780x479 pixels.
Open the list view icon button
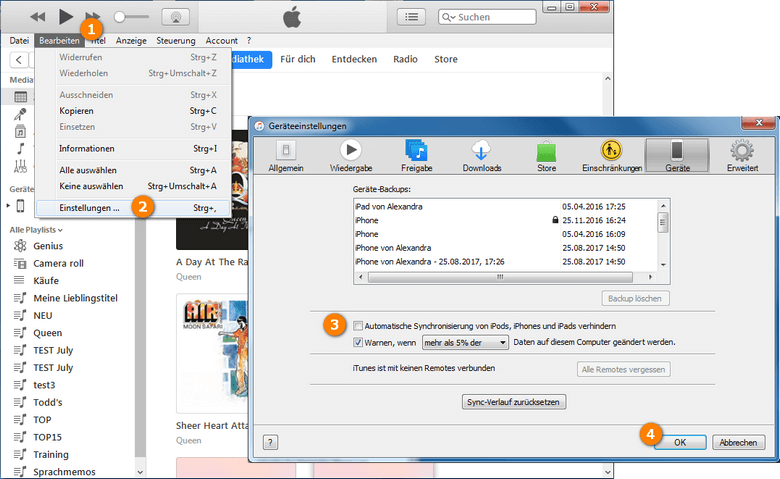(x=411, y=17)
